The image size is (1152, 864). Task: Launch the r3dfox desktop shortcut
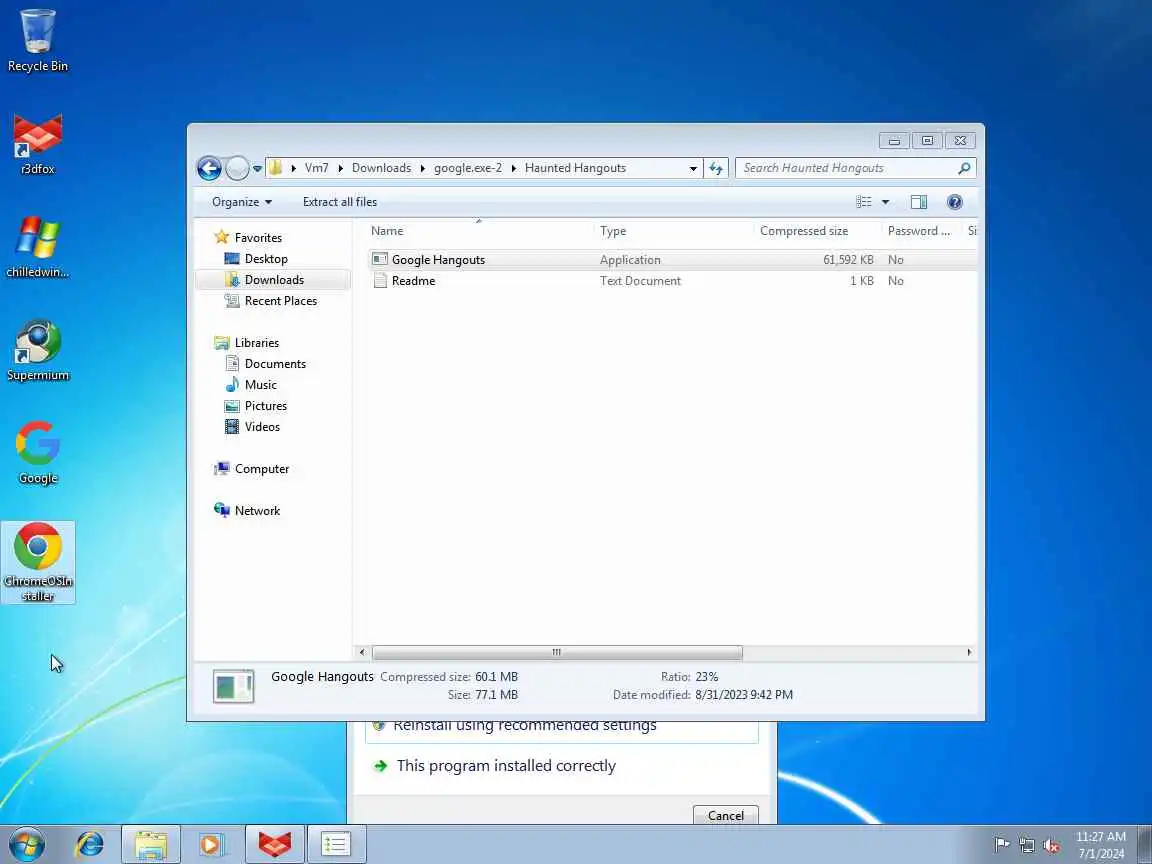37,145
